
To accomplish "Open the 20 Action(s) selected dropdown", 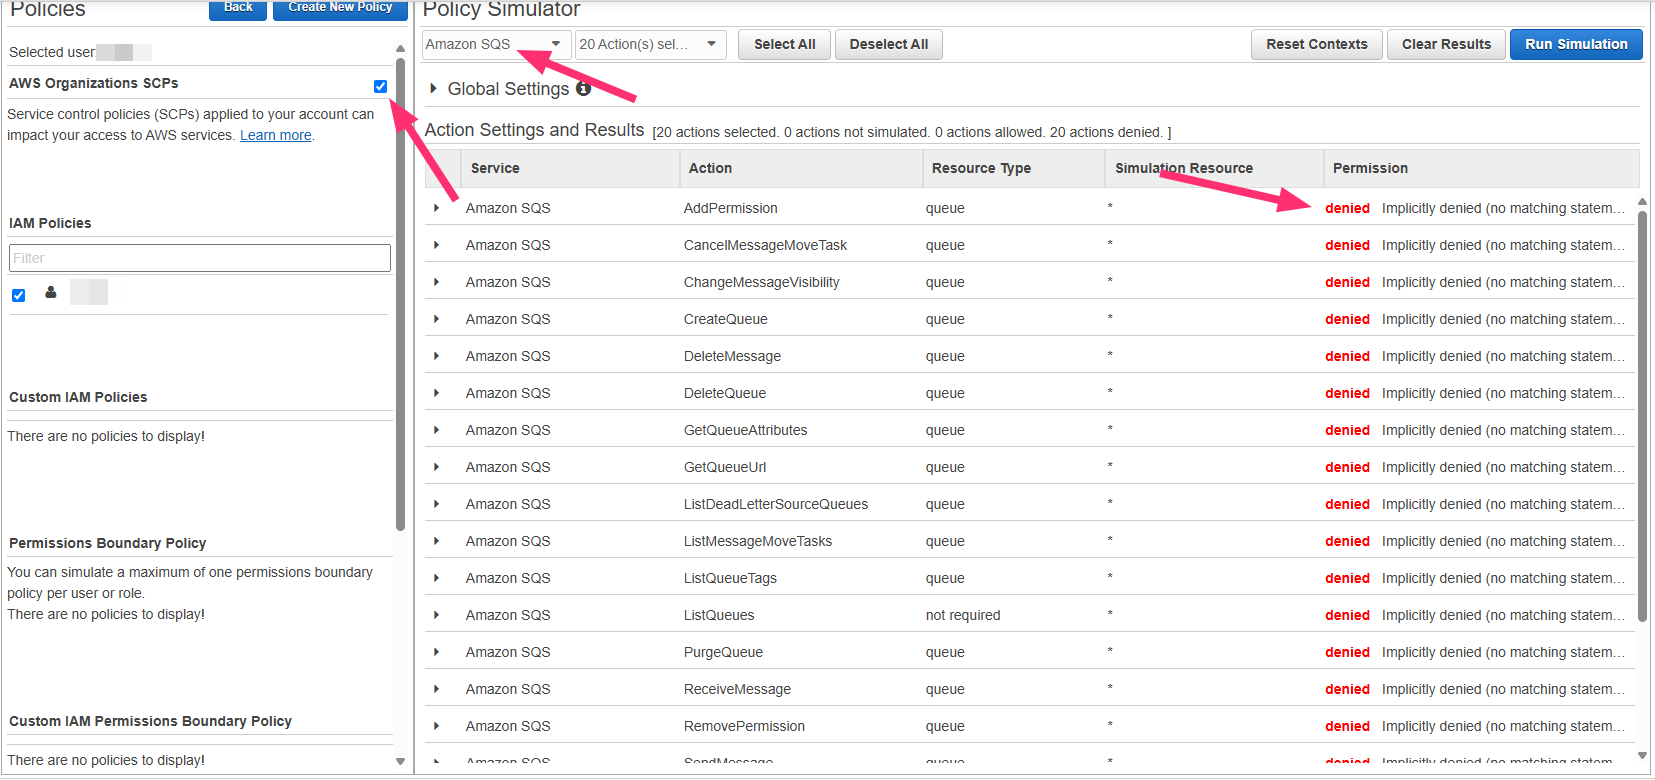I will (x=650, y=44).
